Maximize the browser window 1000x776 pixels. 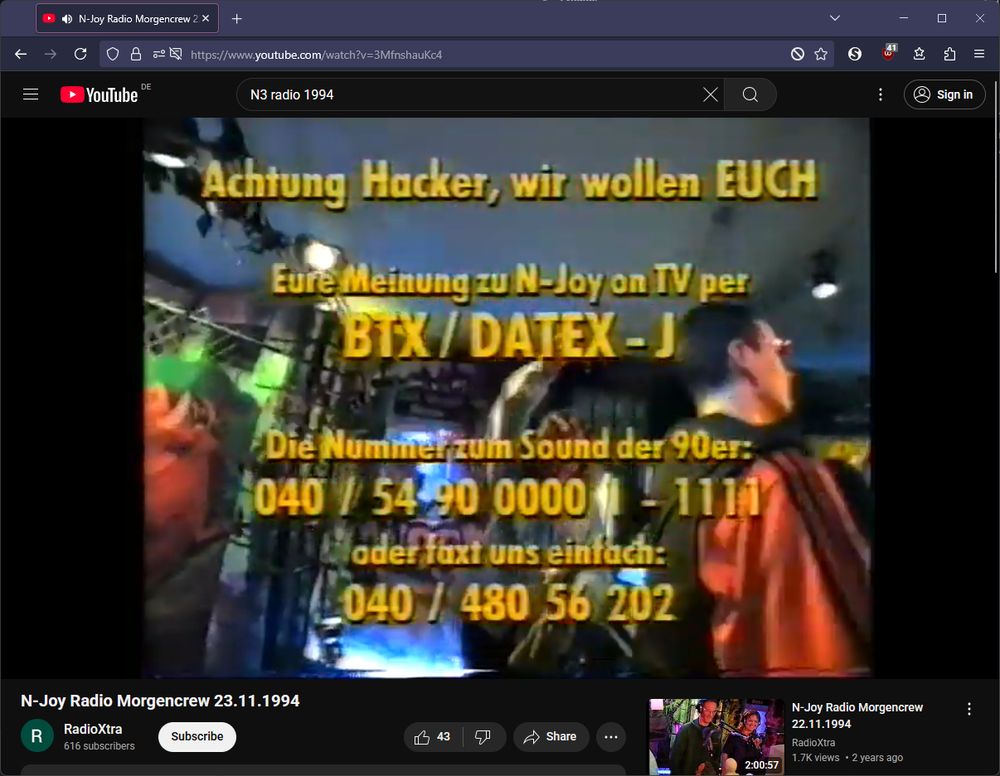click(x=942, y=18)
